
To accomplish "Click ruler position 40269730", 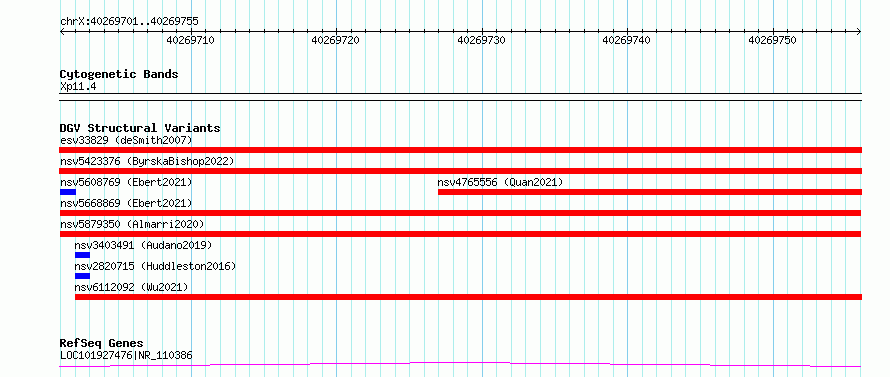I will click(481, 40).
